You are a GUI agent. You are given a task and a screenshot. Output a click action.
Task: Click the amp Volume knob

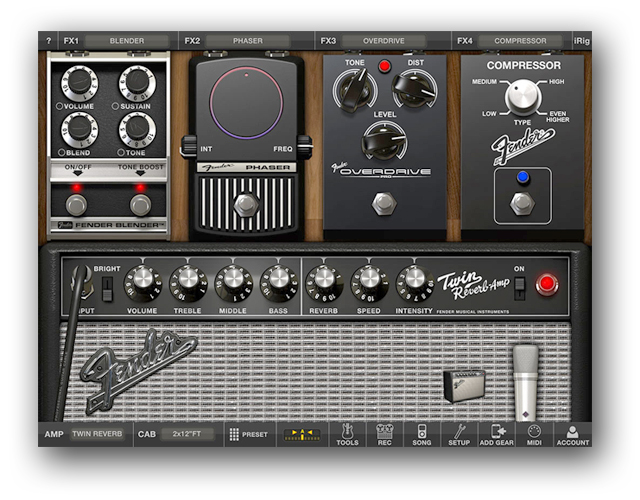[142, 282]
